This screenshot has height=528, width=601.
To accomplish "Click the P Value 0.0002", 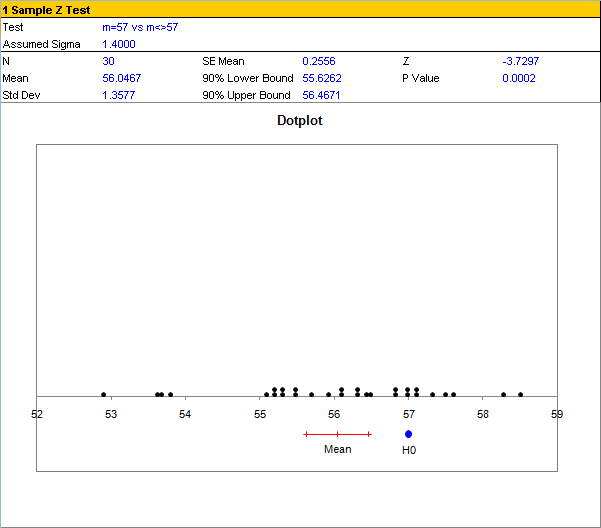I will point(519,78).
